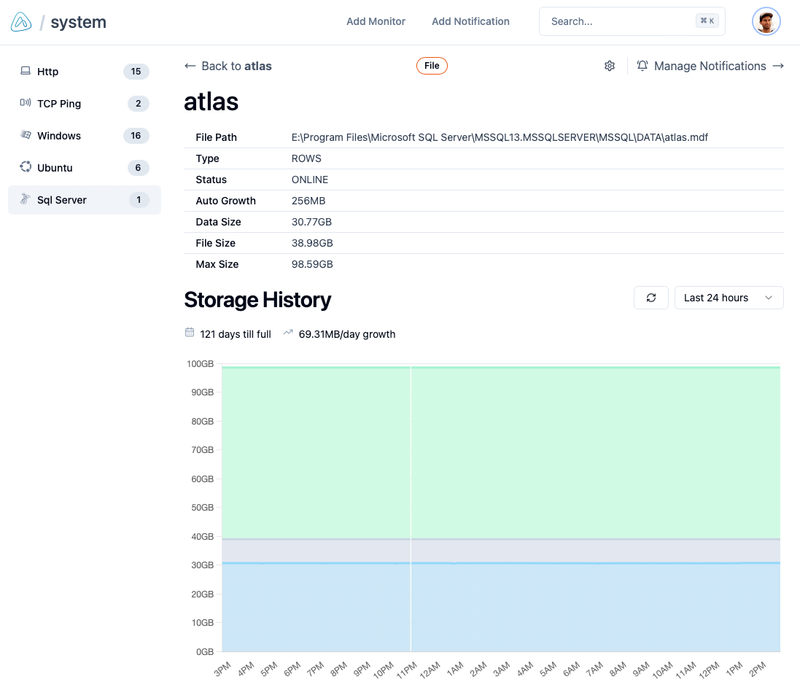Select Add Monitor in the top menu
The width and height of the screenshot is (800, 688).
point(375,21)
